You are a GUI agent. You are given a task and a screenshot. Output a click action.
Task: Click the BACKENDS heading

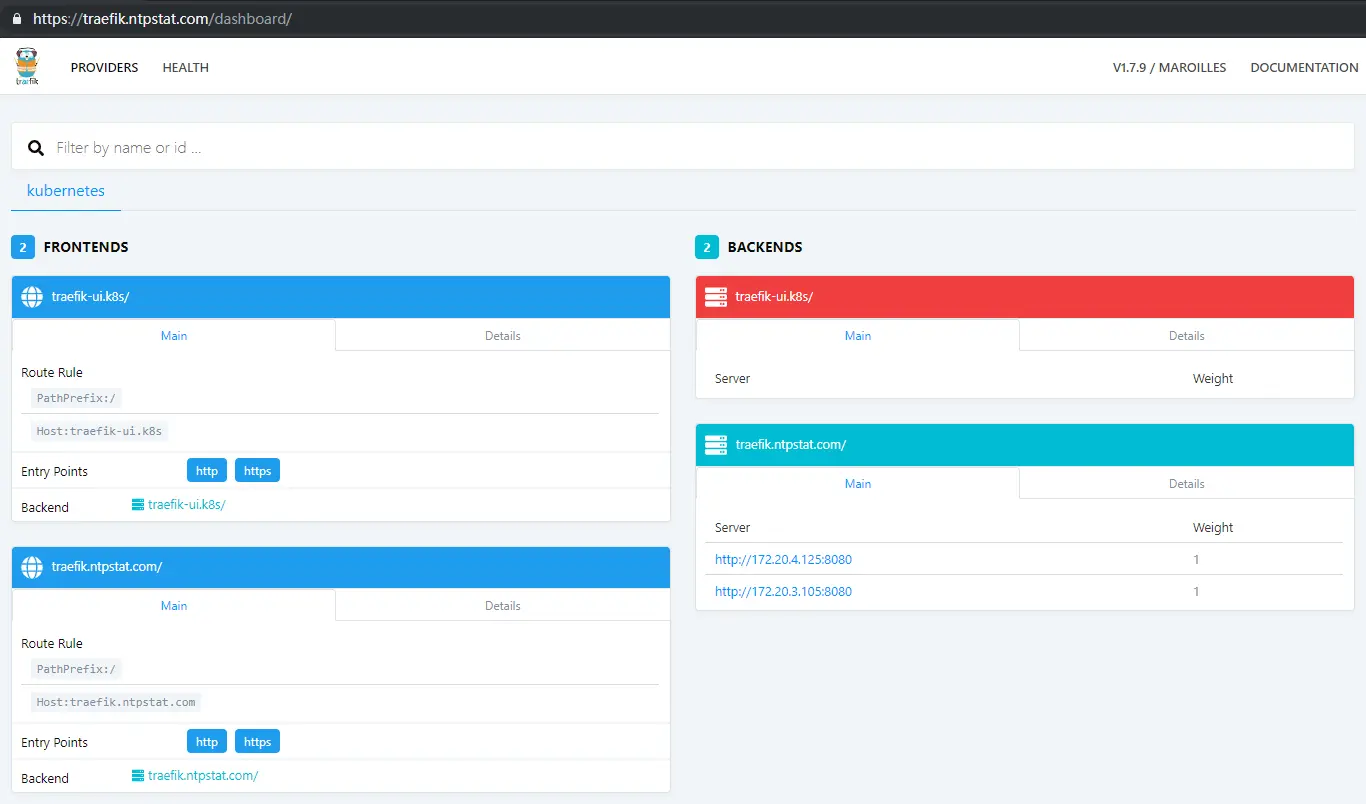point(765,247)
